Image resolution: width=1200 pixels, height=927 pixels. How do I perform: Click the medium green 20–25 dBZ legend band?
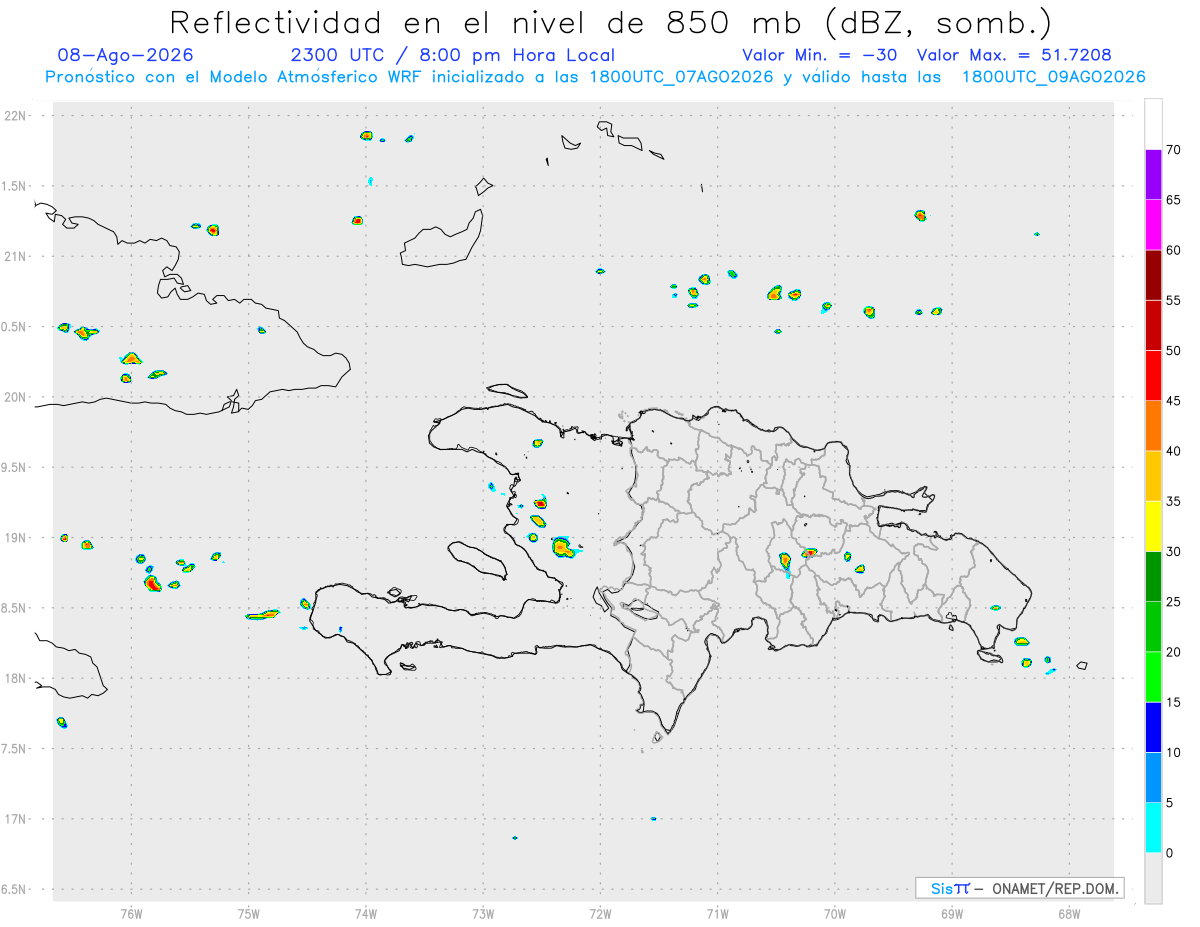[x=1153, y=627]
